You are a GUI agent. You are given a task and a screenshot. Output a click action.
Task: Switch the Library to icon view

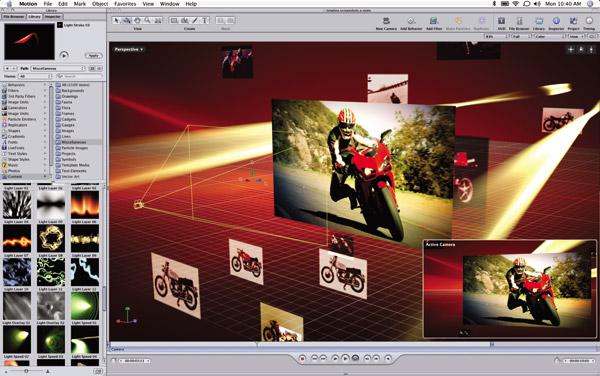92,68
